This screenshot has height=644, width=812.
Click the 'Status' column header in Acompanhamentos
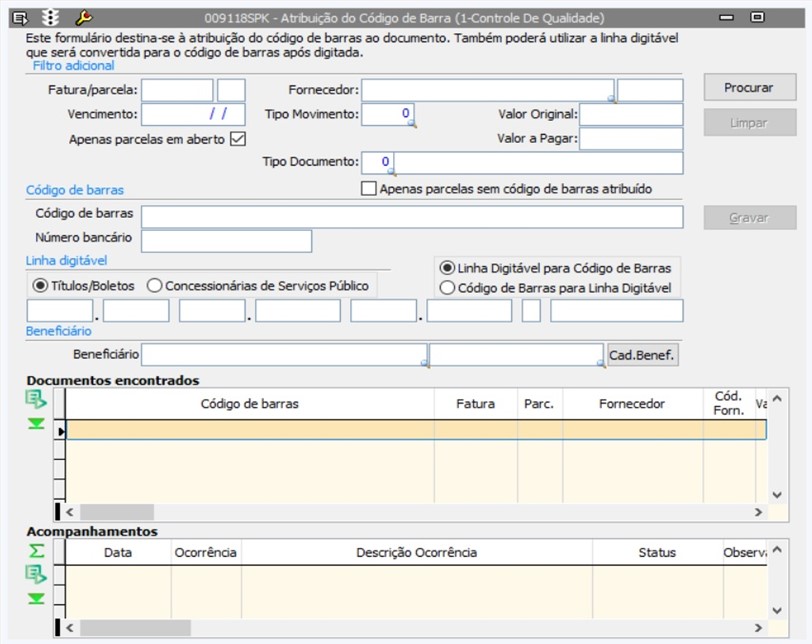pyautogui.click(x=657, y=552)
